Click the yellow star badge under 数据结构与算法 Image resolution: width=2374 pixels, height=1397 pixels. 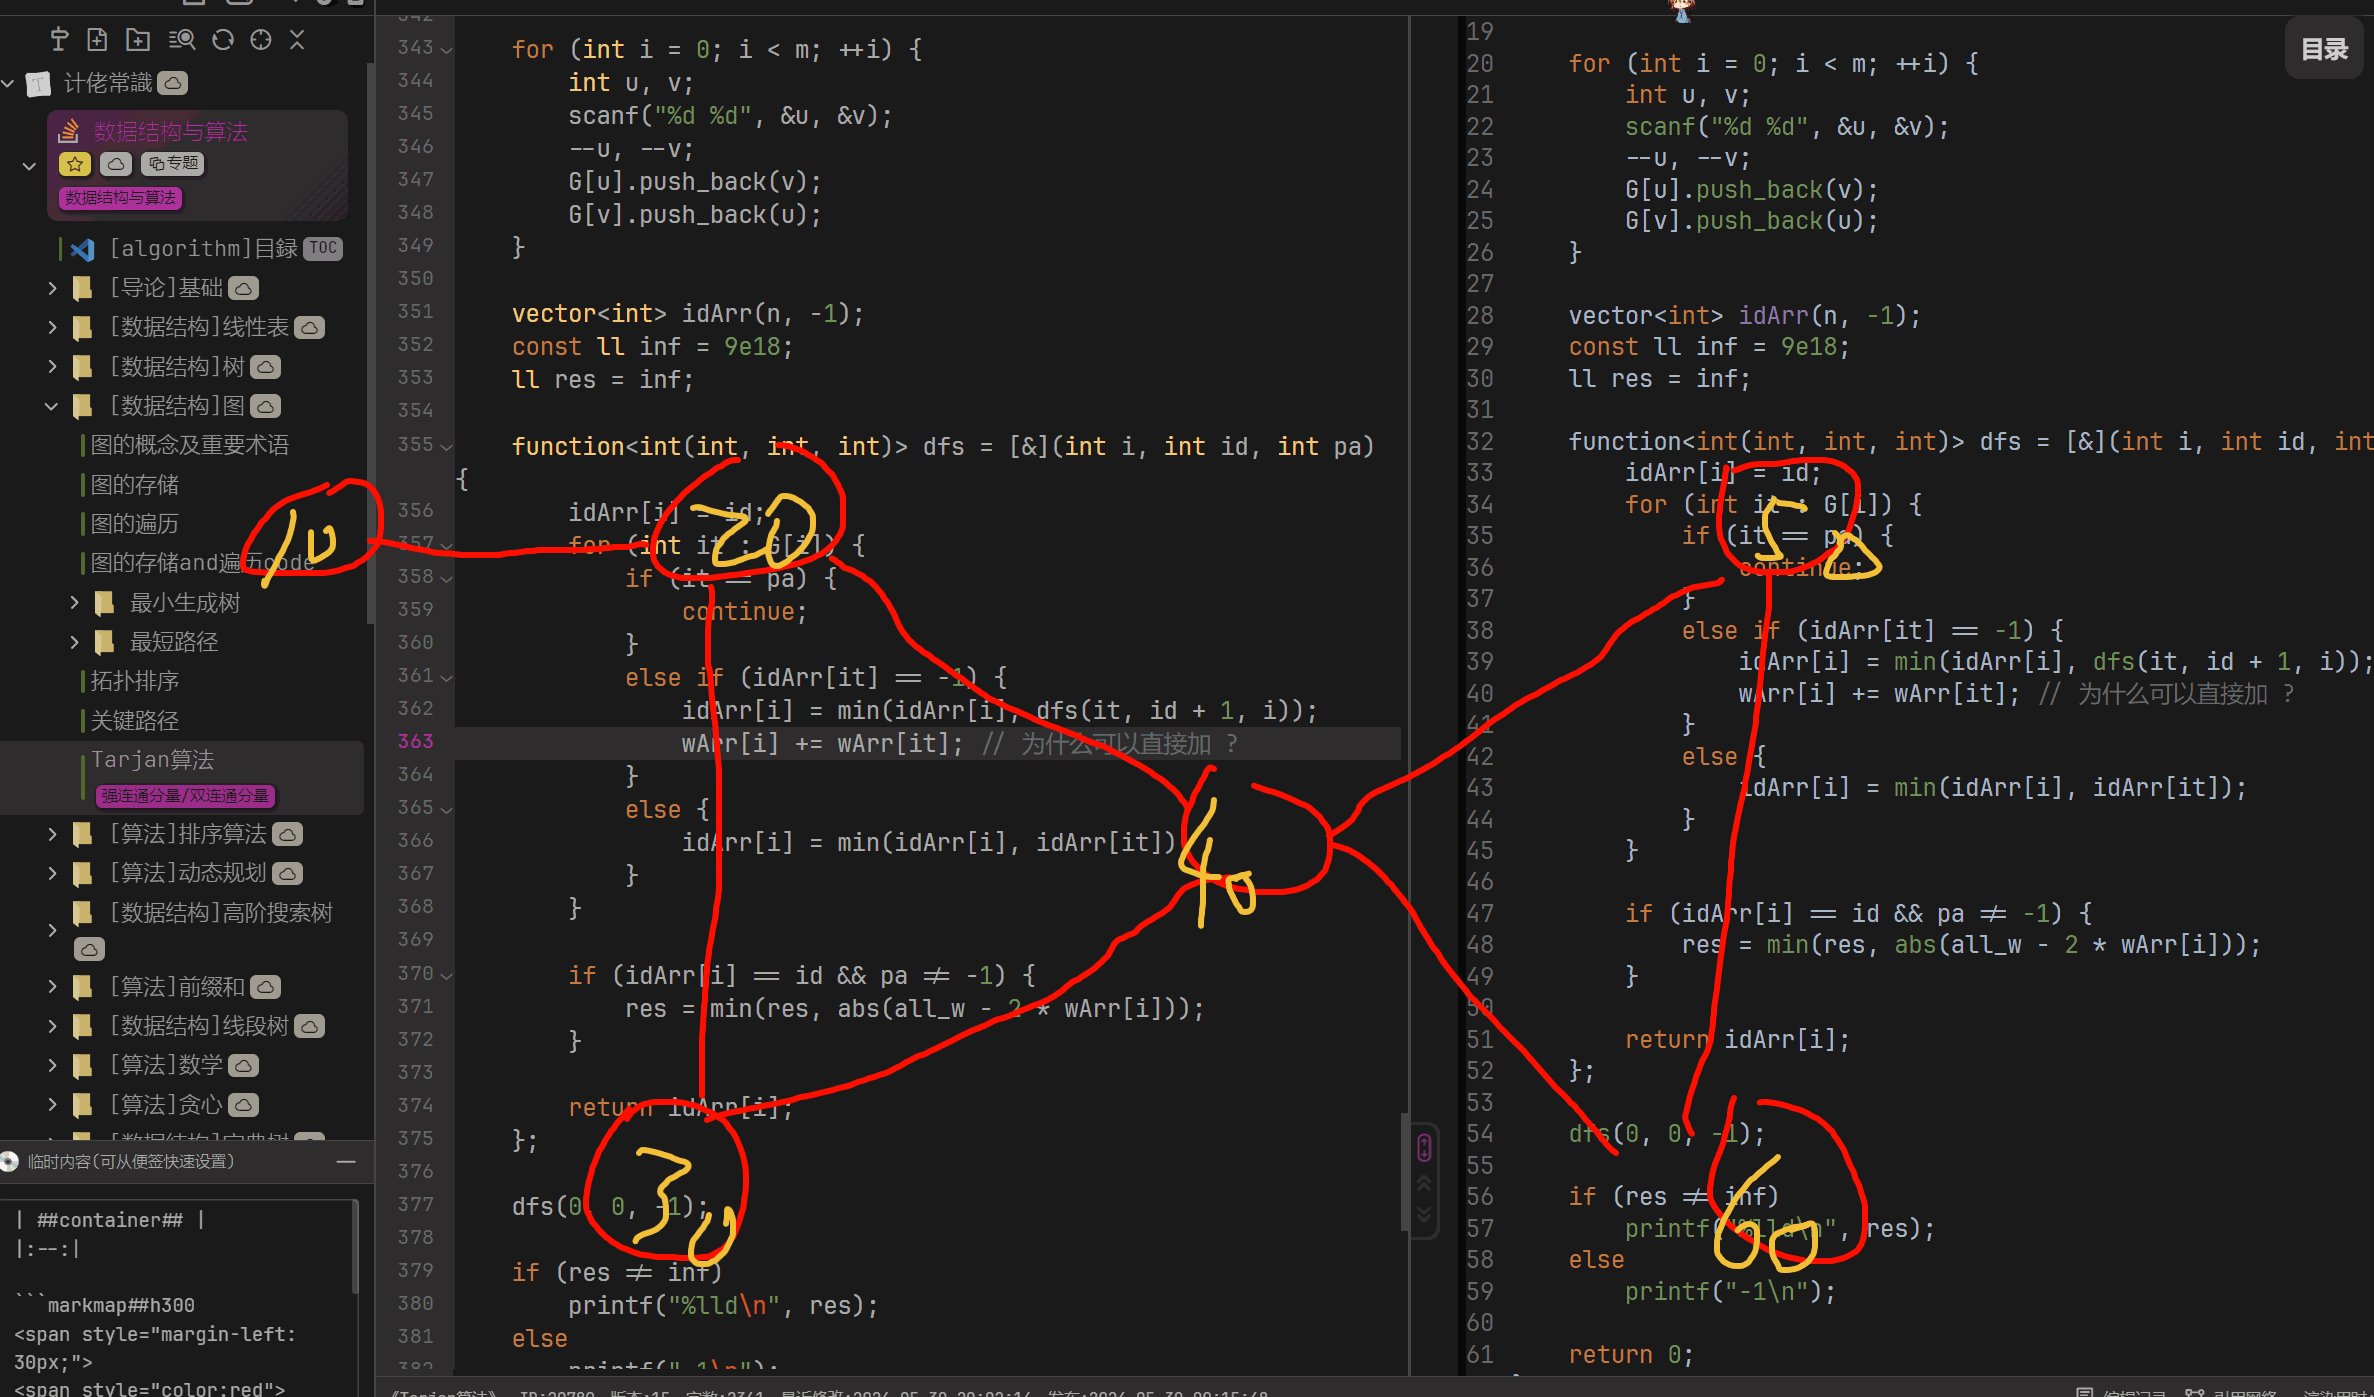75,164
